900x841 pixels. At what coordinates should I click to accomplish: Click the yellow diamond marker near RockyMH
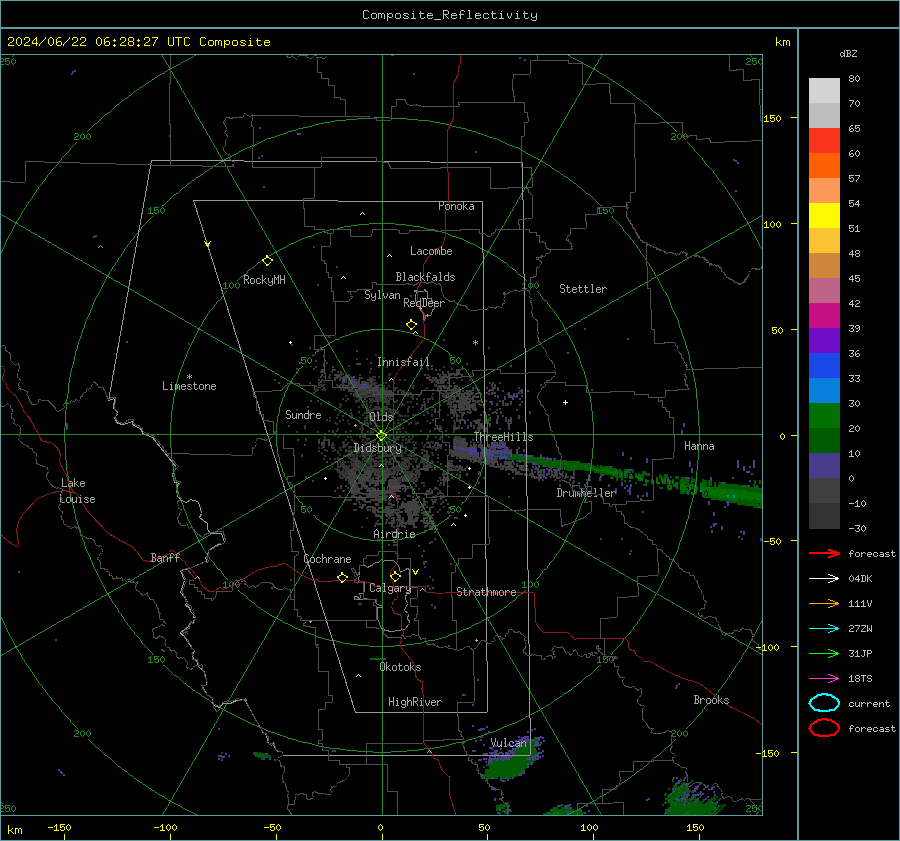tap(267, 261)
